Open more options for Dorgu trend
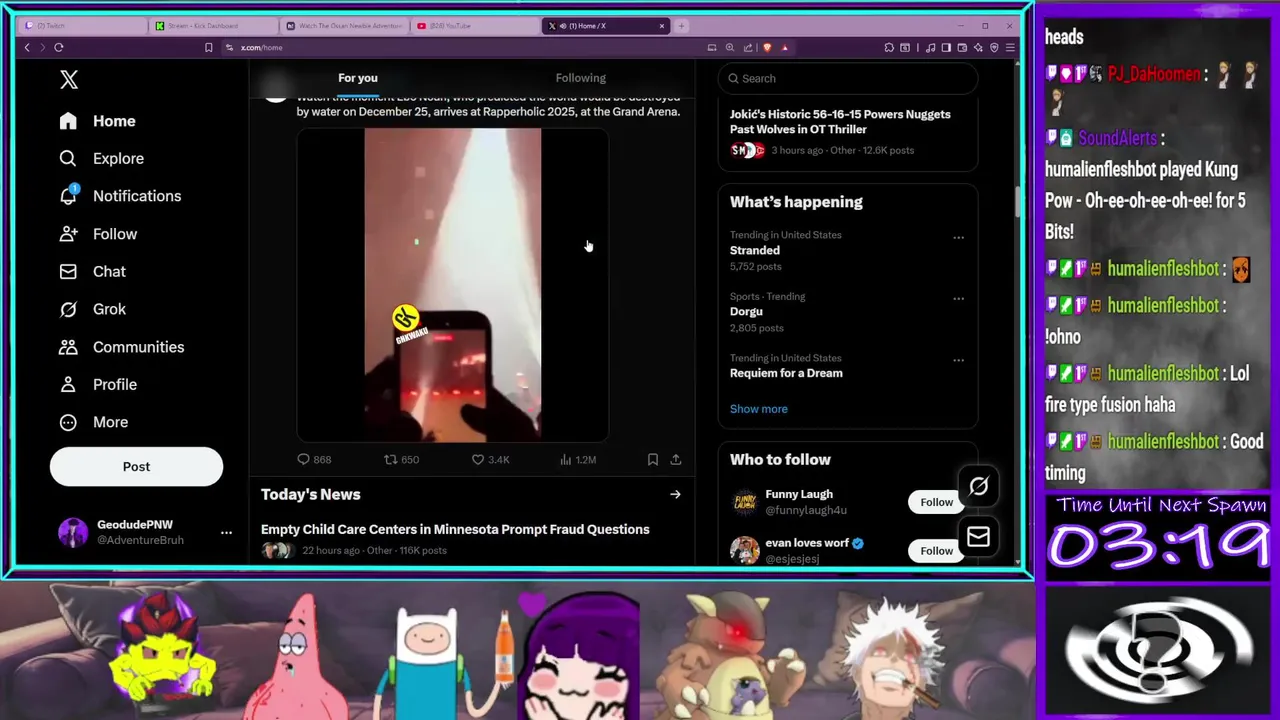The height and width of the screenshot is (720, 1280). [958, 299]
